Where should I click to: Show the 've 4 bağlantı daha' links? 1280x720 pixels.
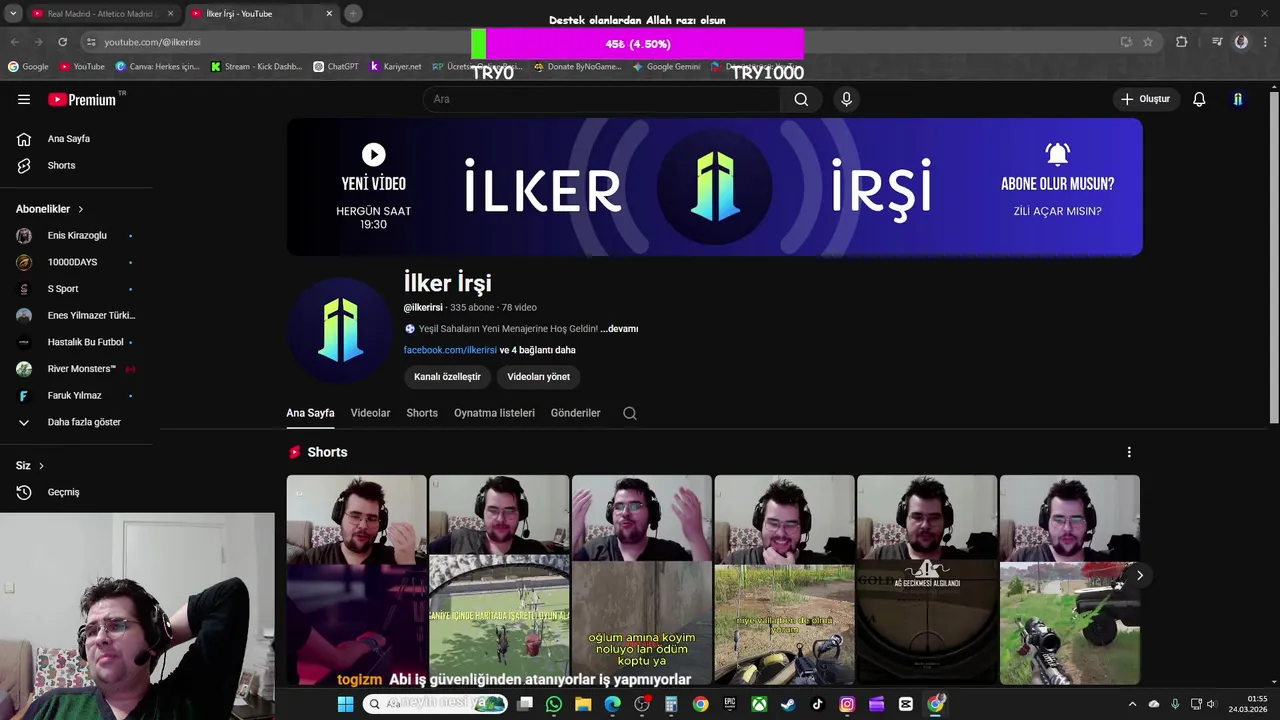[537, 350]
